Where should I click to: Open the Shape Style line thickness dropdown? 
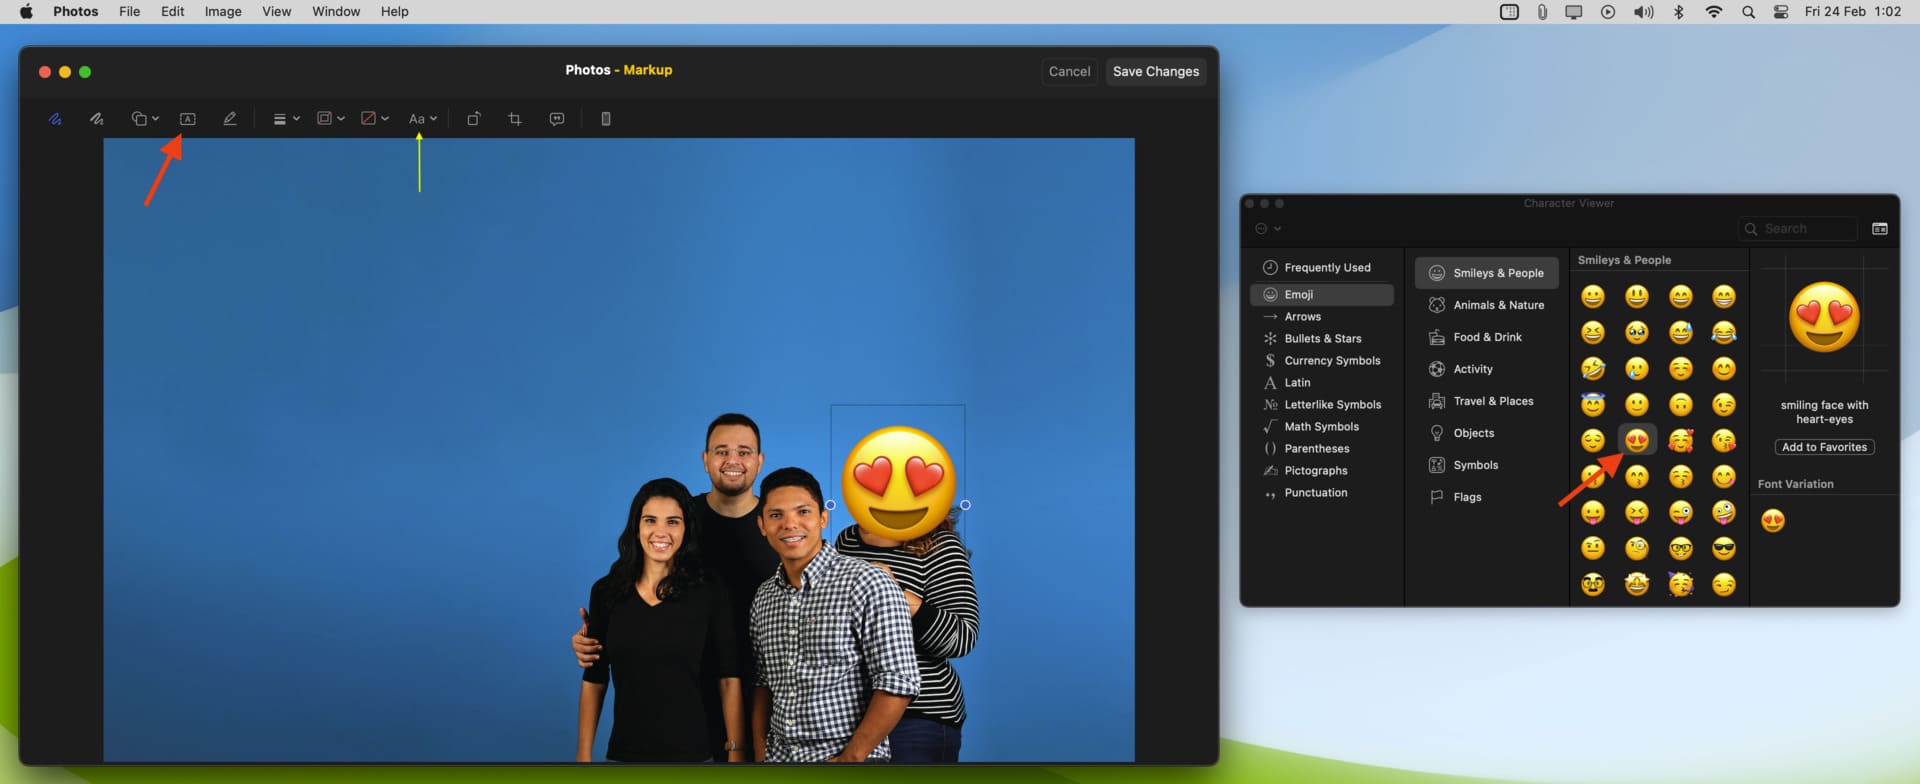[286, 119]
